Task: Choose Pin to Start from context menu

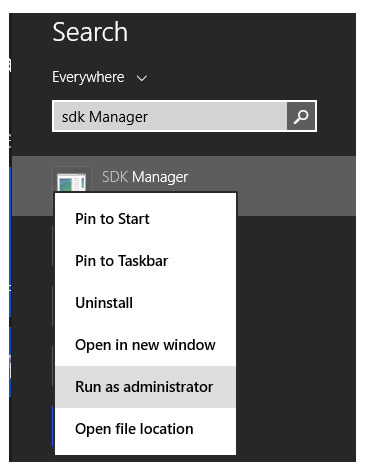Action: tap(145, 219)
